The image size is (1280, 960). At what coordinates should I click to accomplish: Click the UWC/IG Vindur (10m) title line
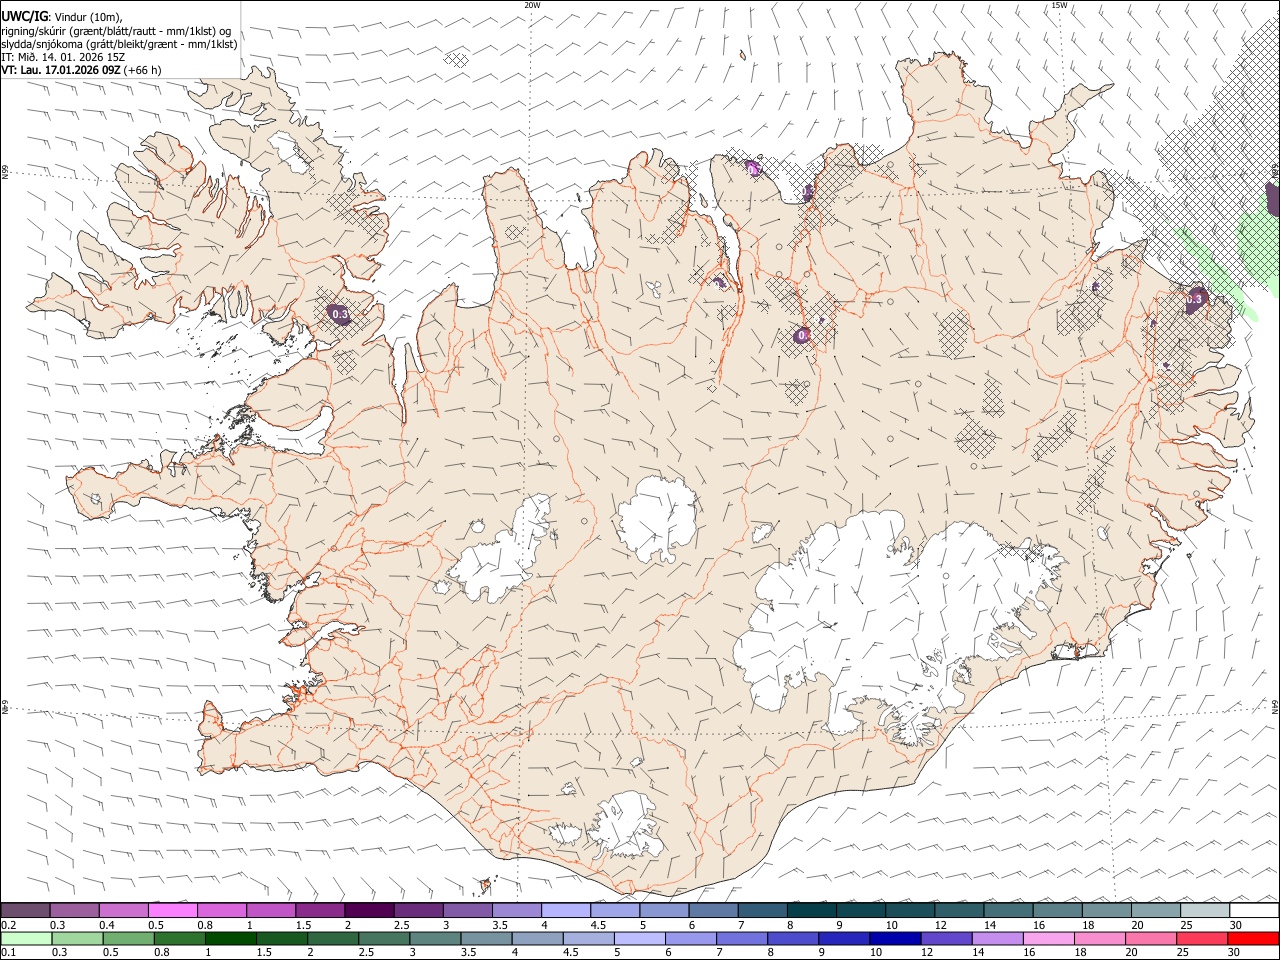(x=62, y=15)
